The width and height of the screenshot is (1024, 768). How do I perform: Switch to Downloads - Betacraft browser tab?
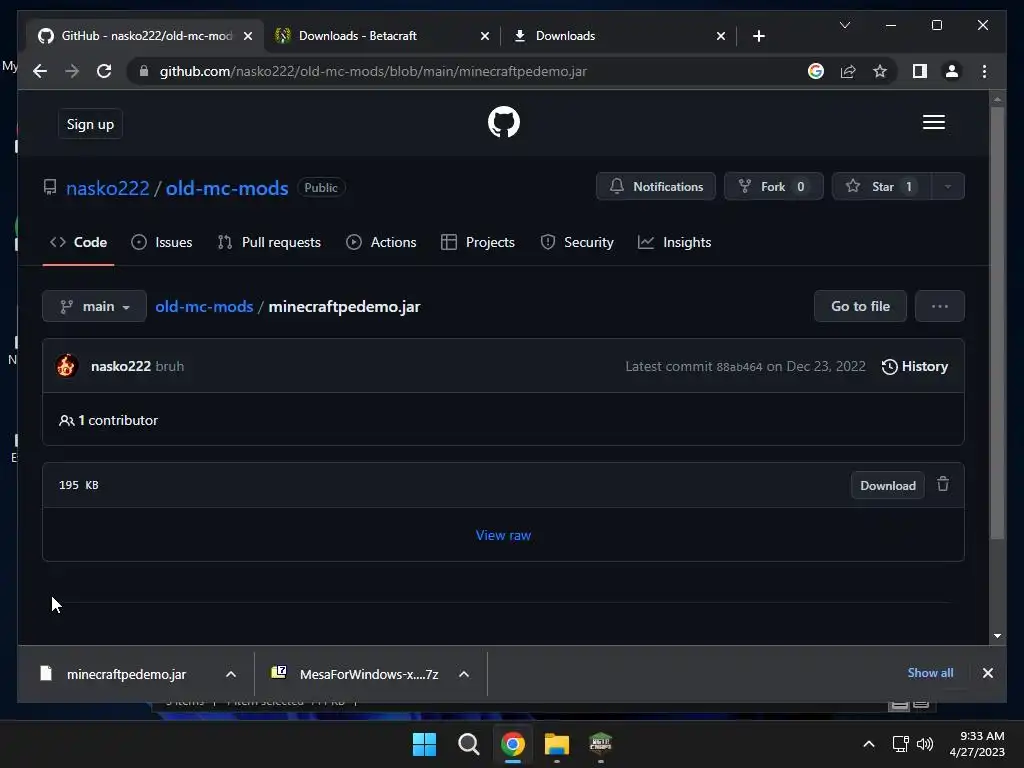(382, 36)
